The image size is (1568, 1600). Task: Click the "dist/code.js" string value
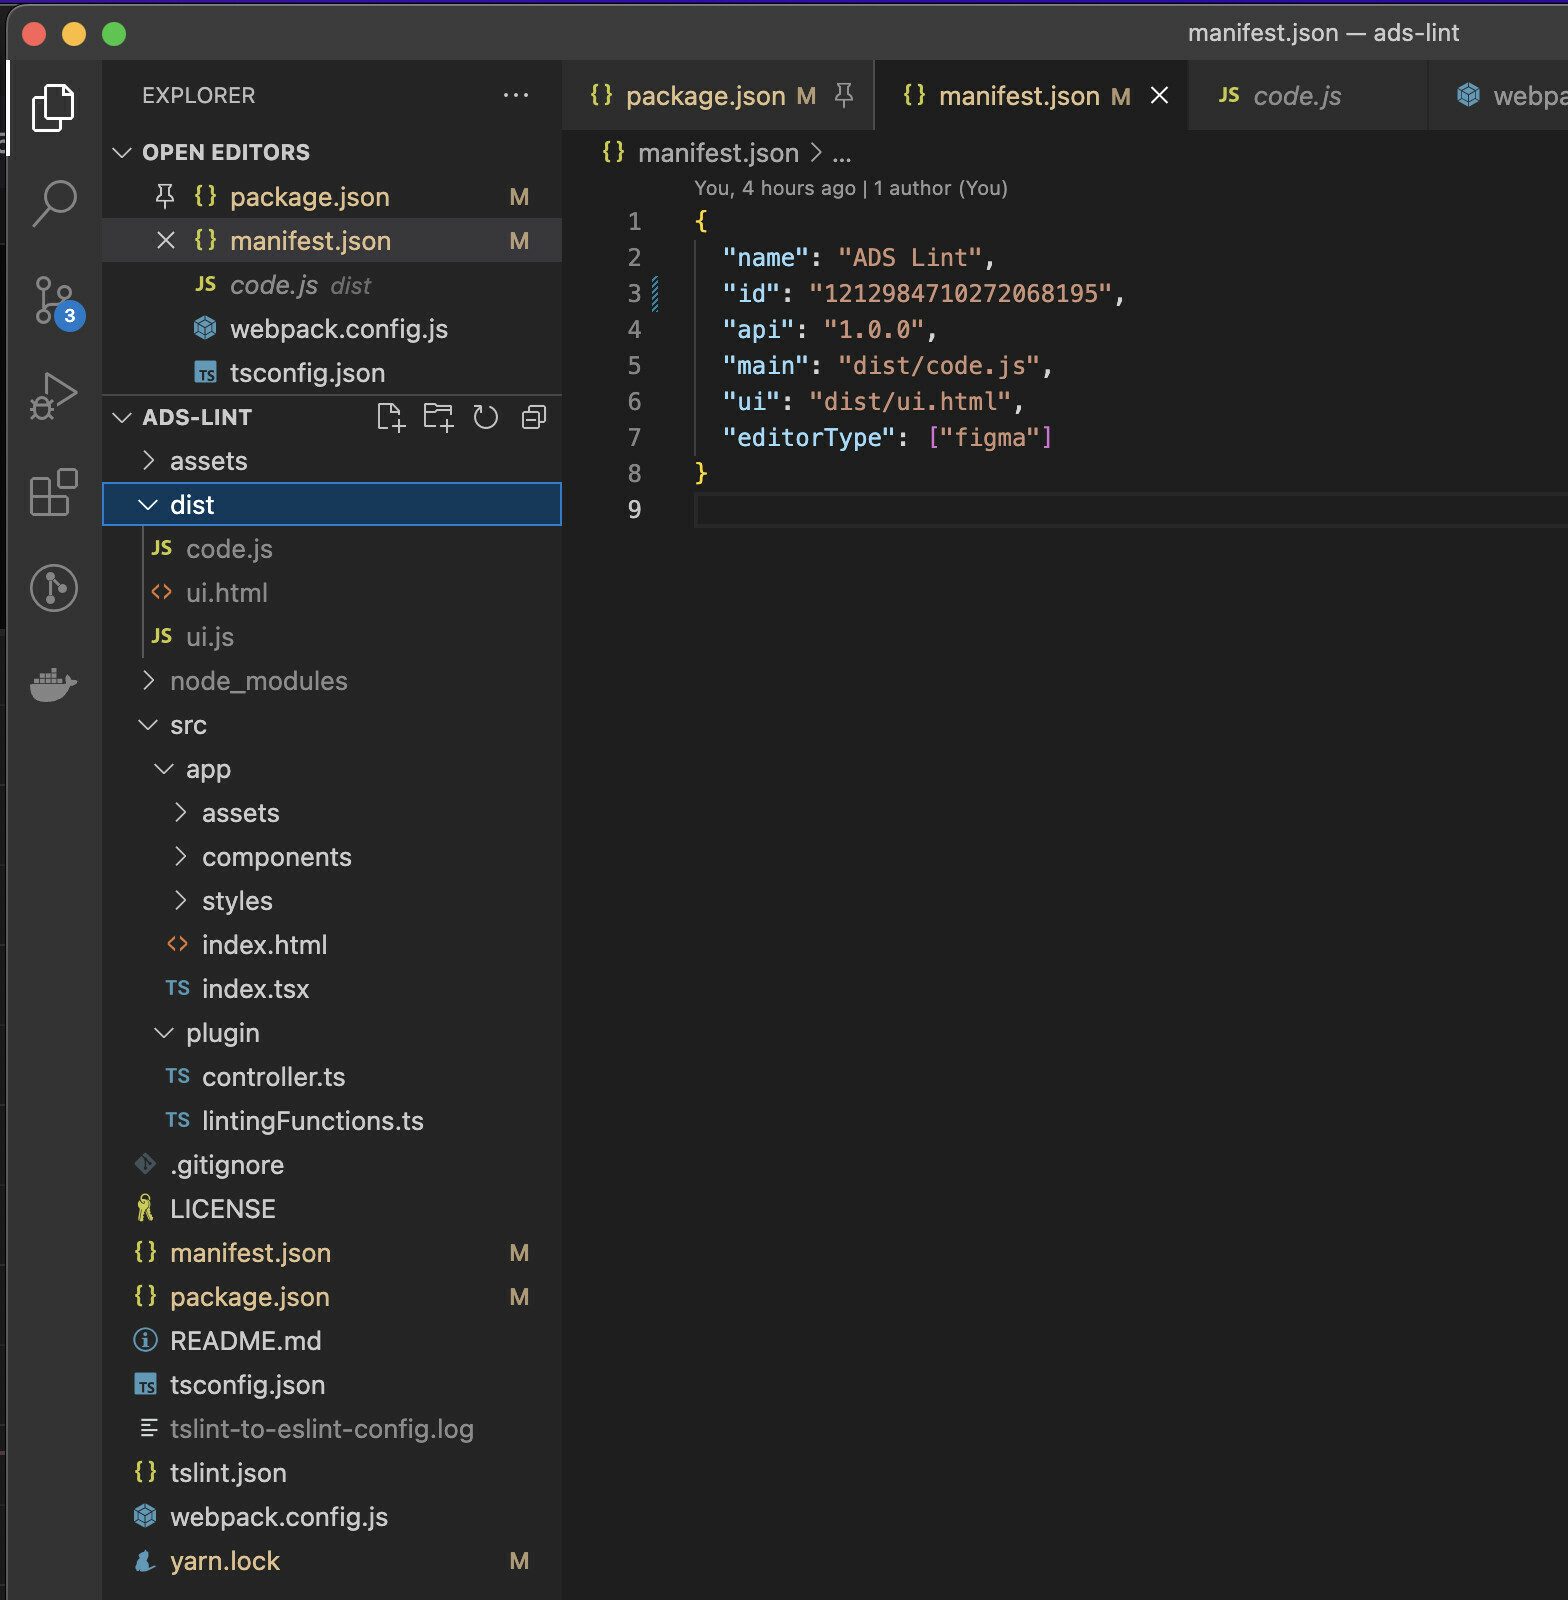point(939,366)
